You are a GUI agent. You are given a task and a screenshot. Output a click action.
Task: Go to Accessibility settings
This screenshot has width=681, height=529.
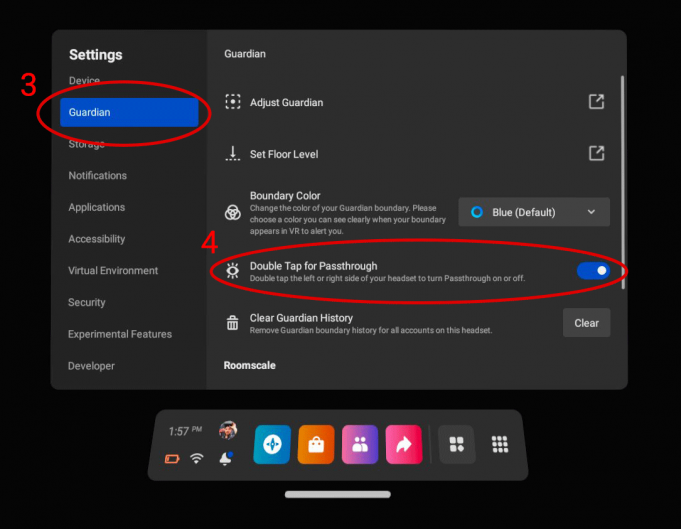tap(97, 239)
